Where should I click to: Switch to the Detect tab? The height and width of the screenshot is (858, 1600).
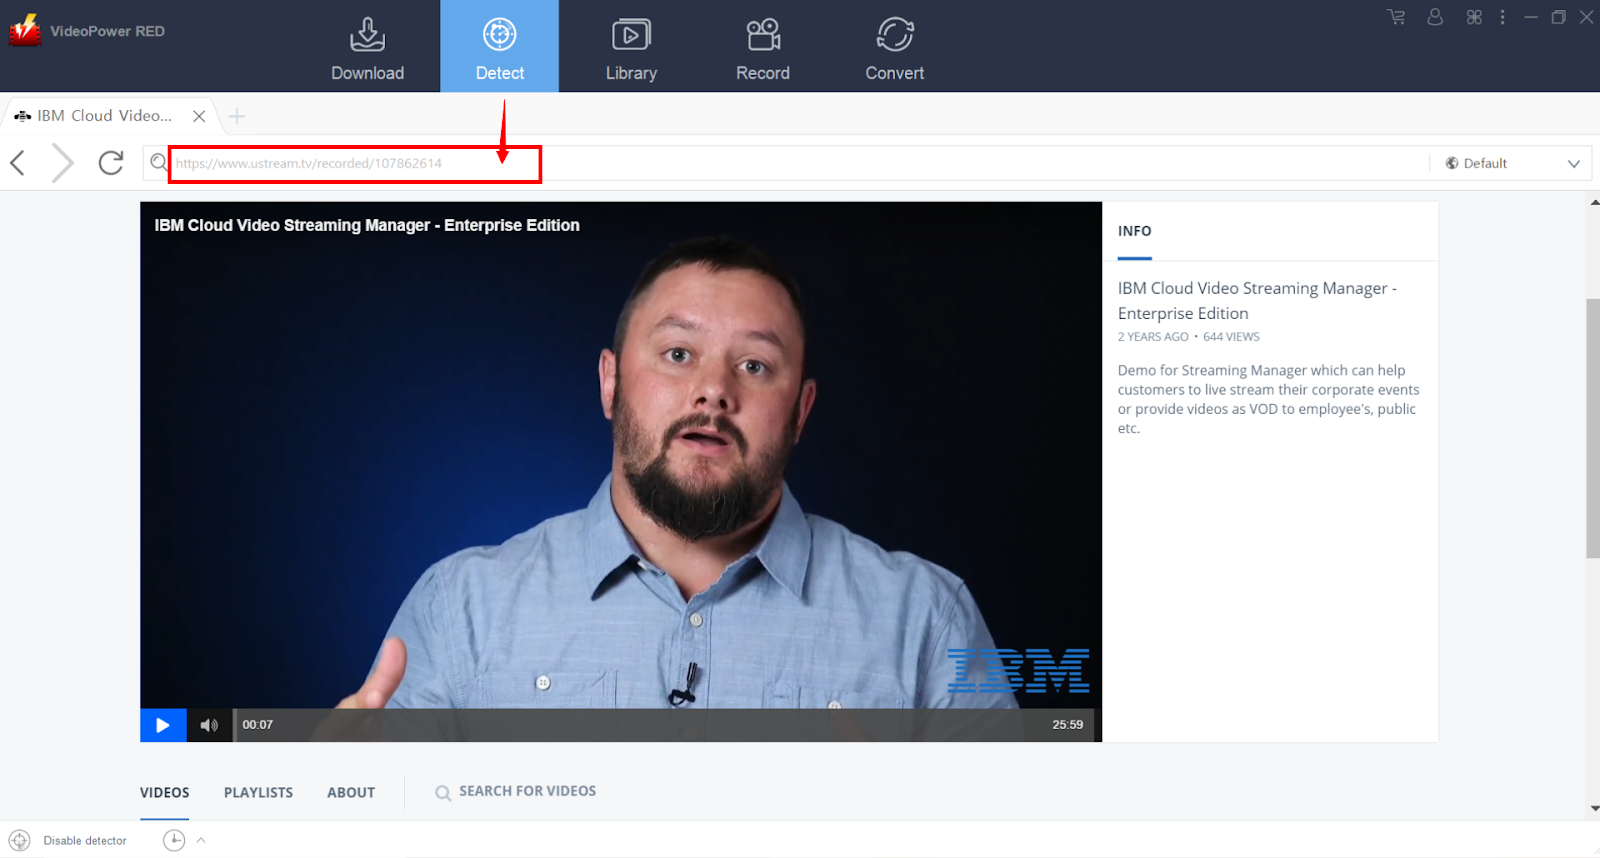(x=499, y=47)
